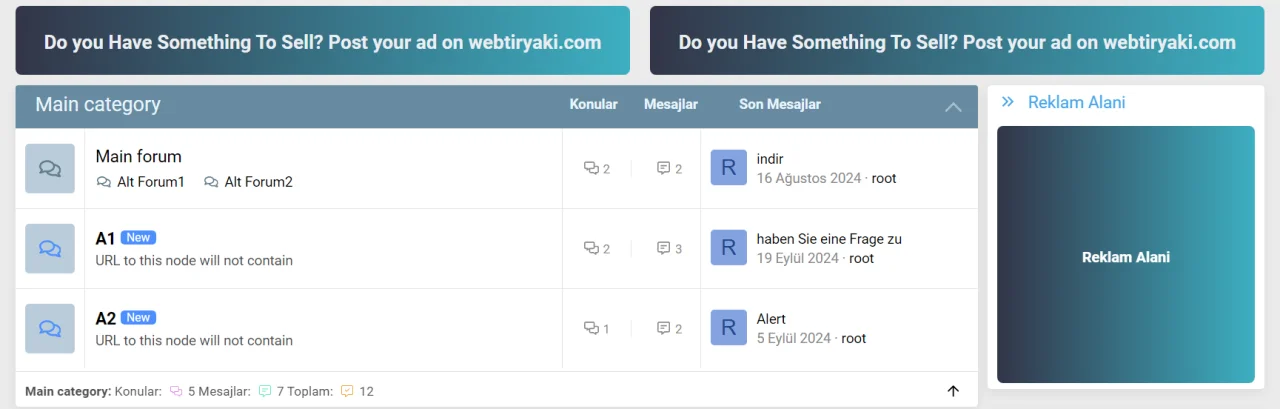
Task: Click the Main forum node icon
Action: (x=50, y=168)
